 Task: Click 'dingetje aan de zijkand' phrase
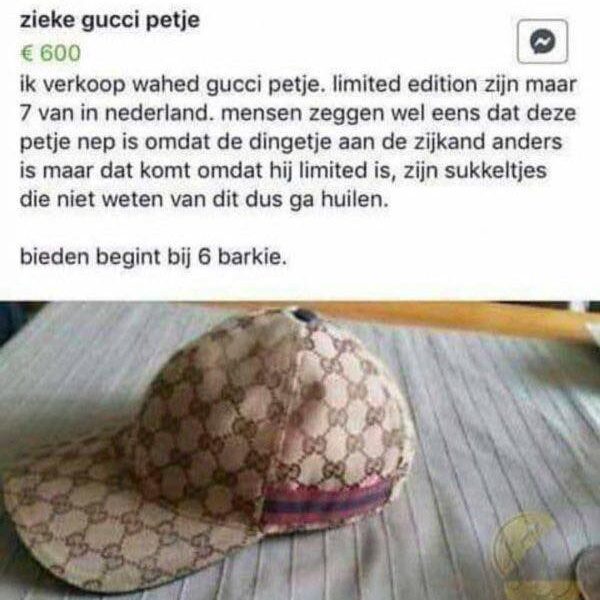point(367,142)
